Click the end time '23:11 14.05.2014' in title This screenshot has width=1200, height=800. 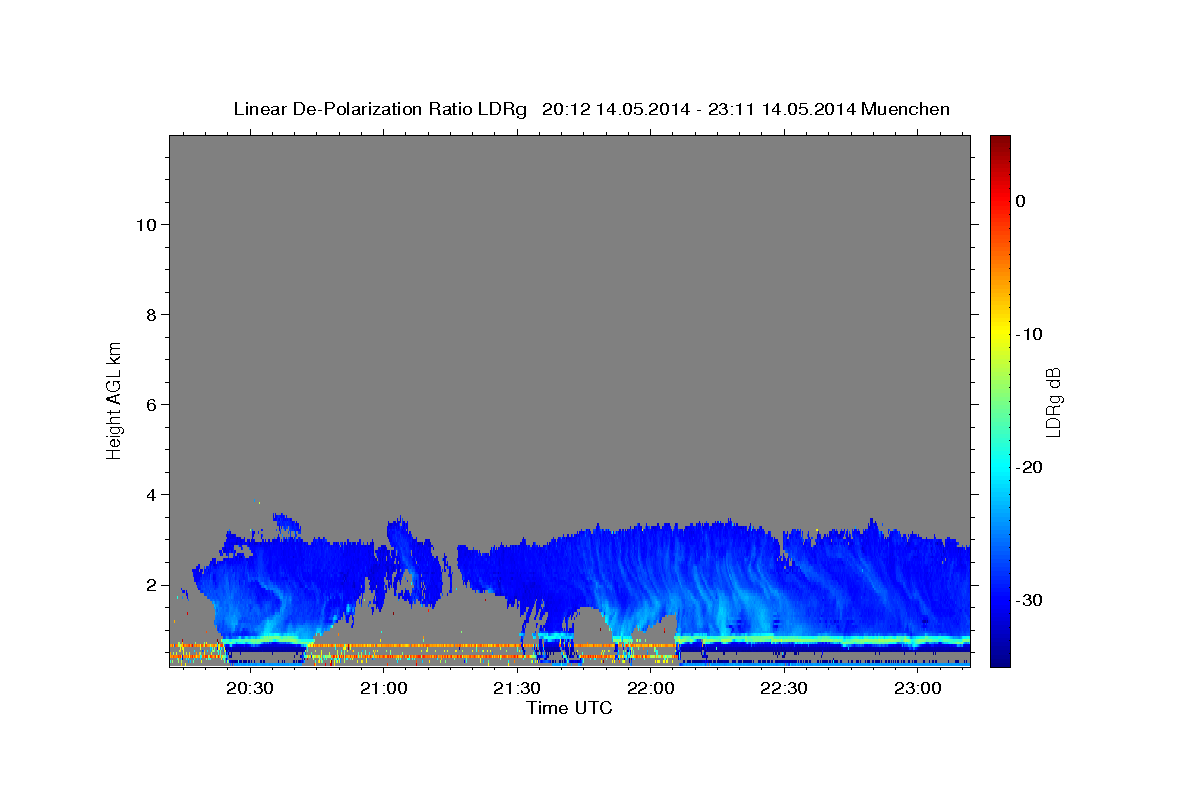[x=782, y=109]
